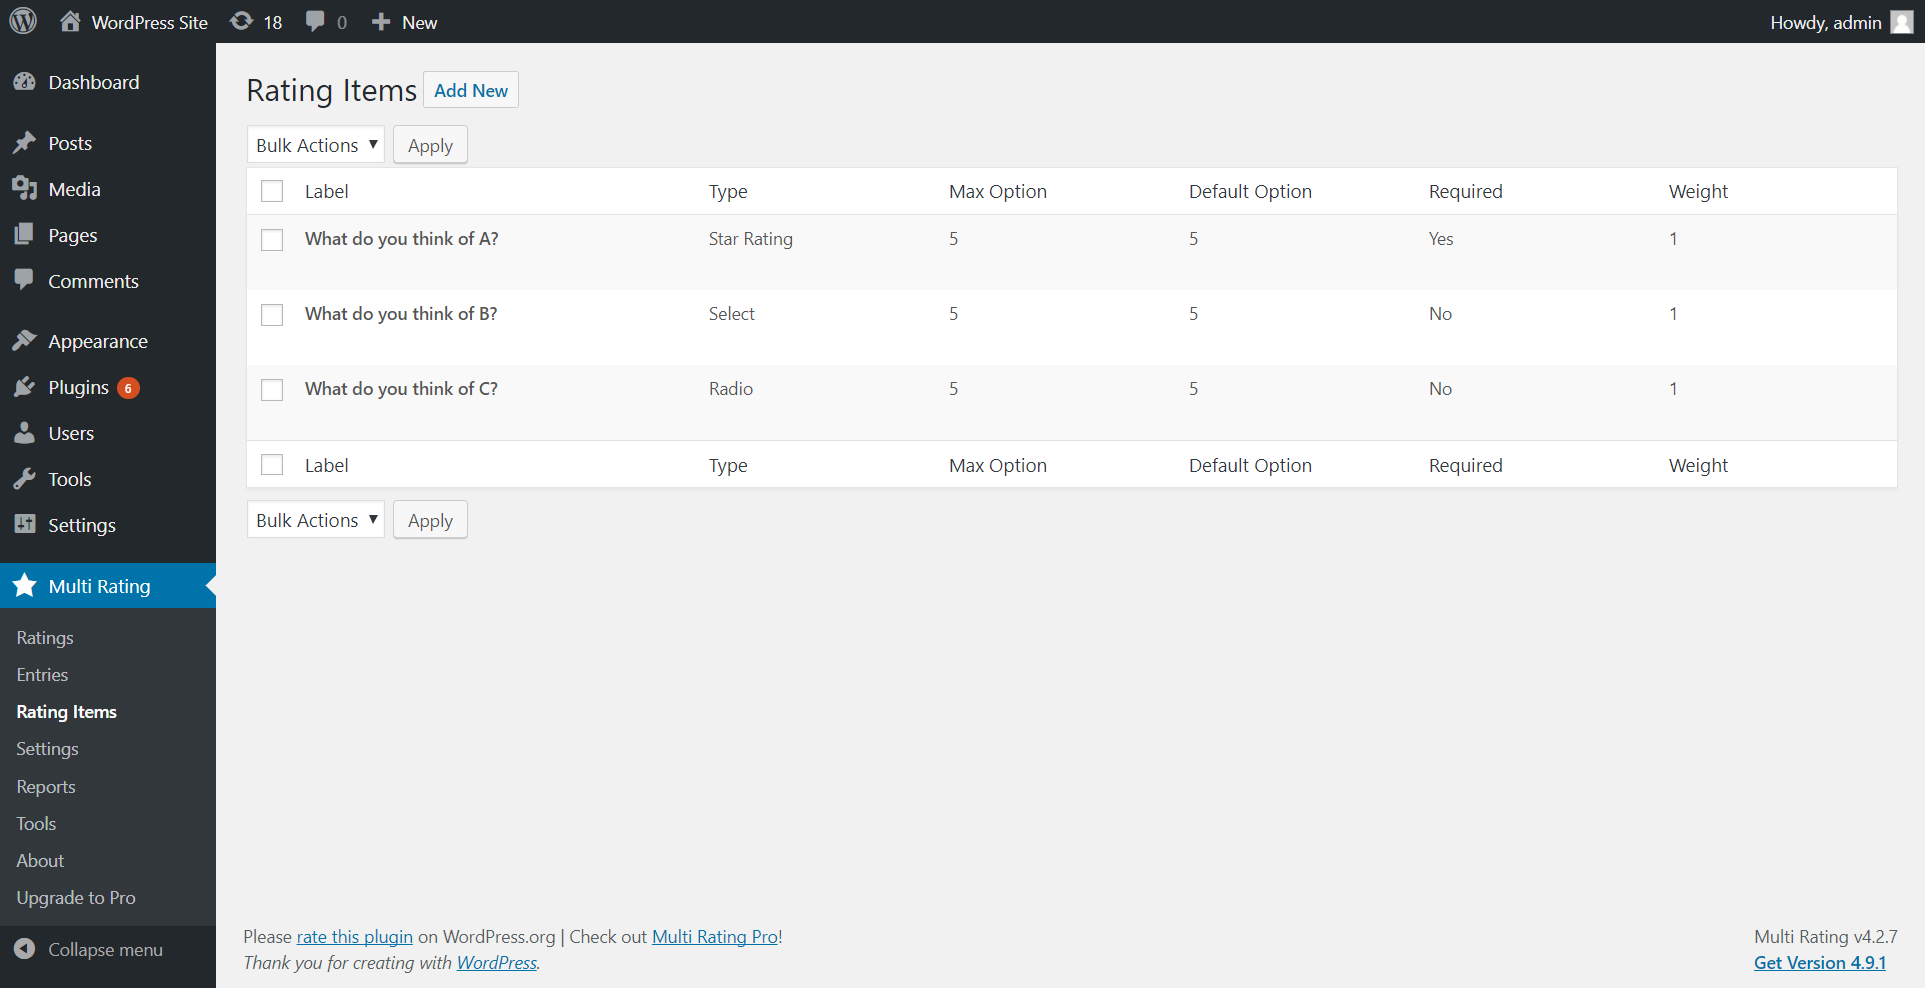Screen dimensions: 1925x988
Task: Open the Howdy, admin account menu
Action: [1840, 22]
